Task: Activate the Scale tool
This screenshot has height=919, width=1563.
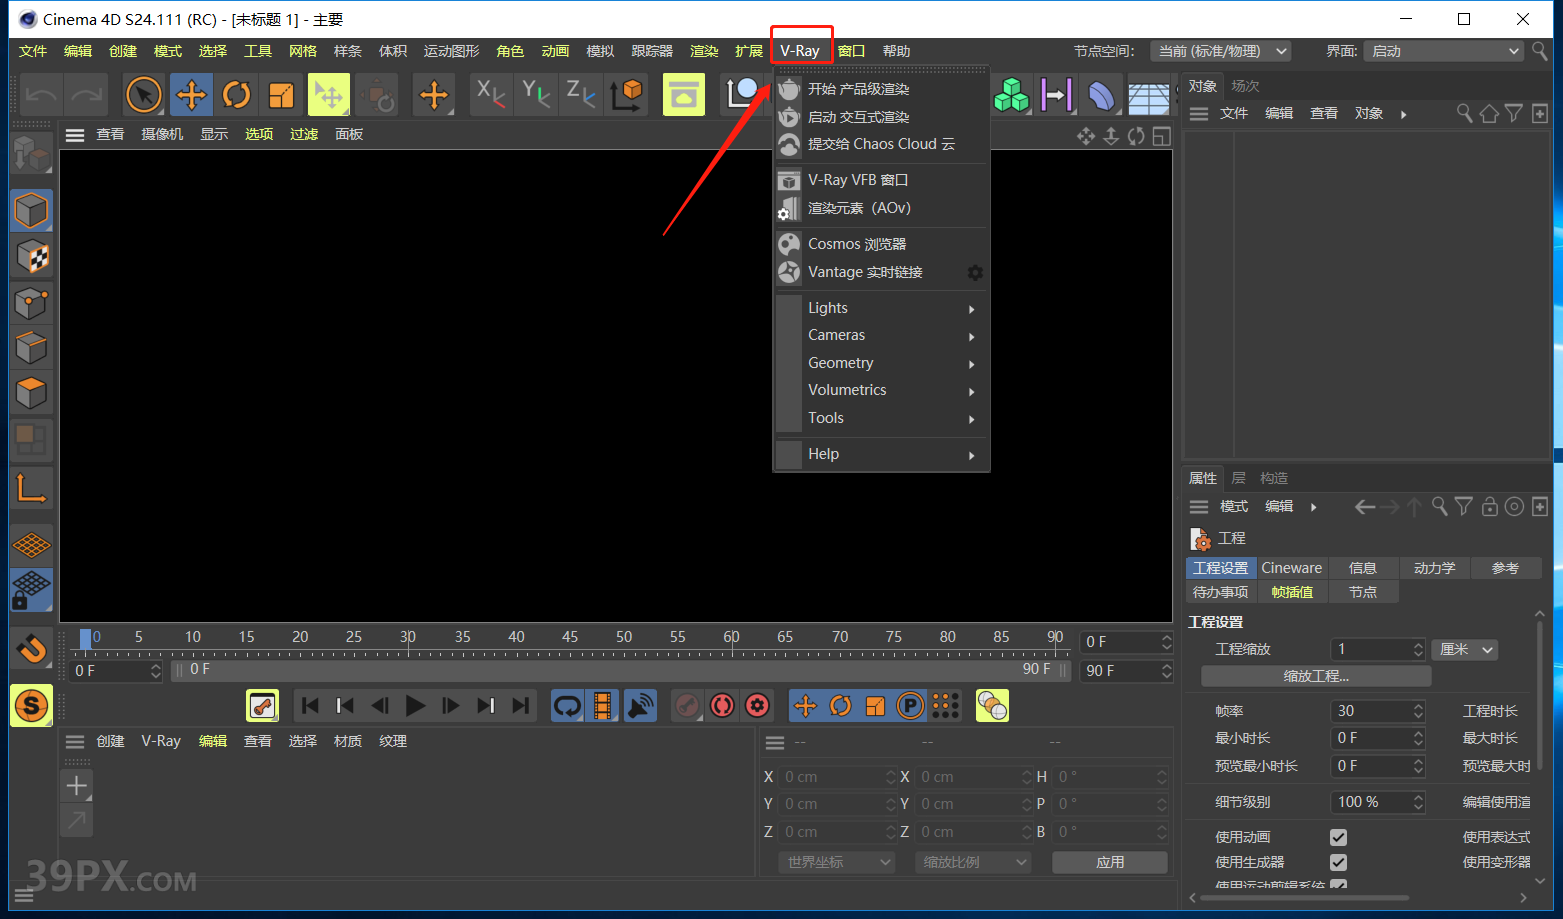Action: pos(282,95)
